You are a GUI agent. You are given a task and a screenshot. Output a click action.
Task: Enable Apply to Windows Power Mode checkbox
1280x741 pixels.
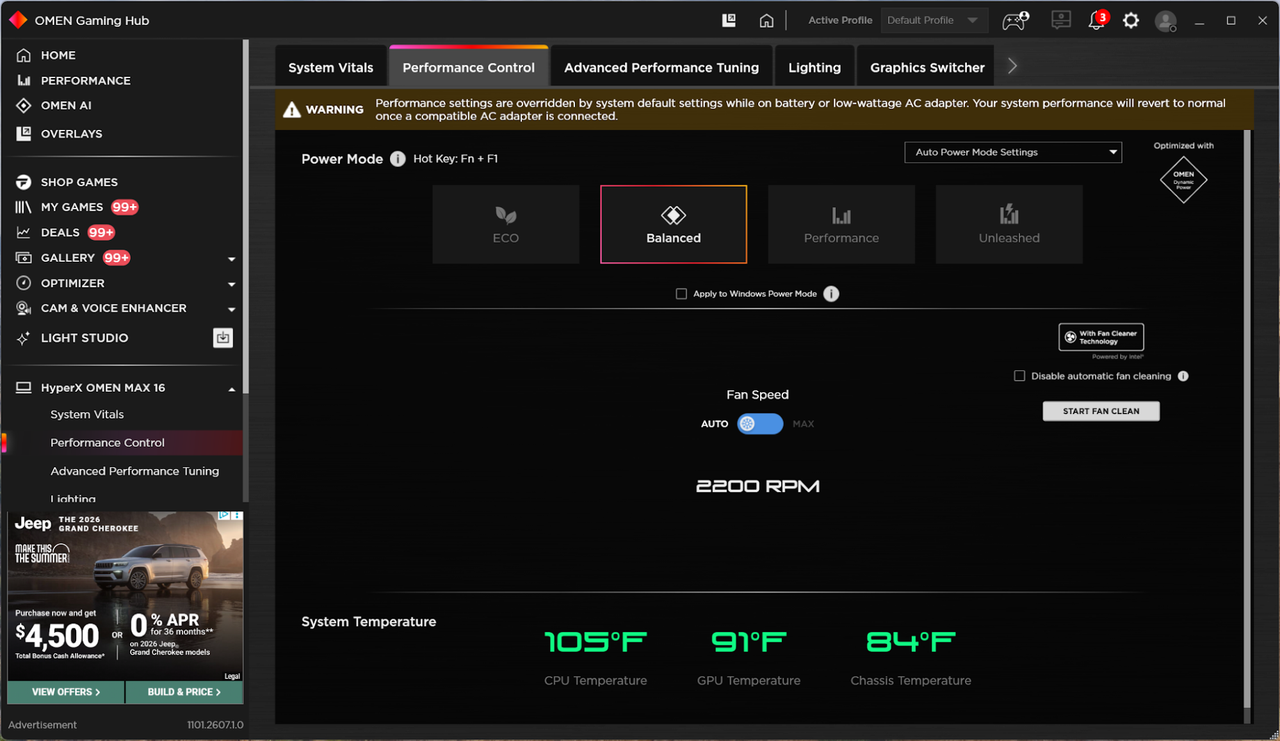681,294
